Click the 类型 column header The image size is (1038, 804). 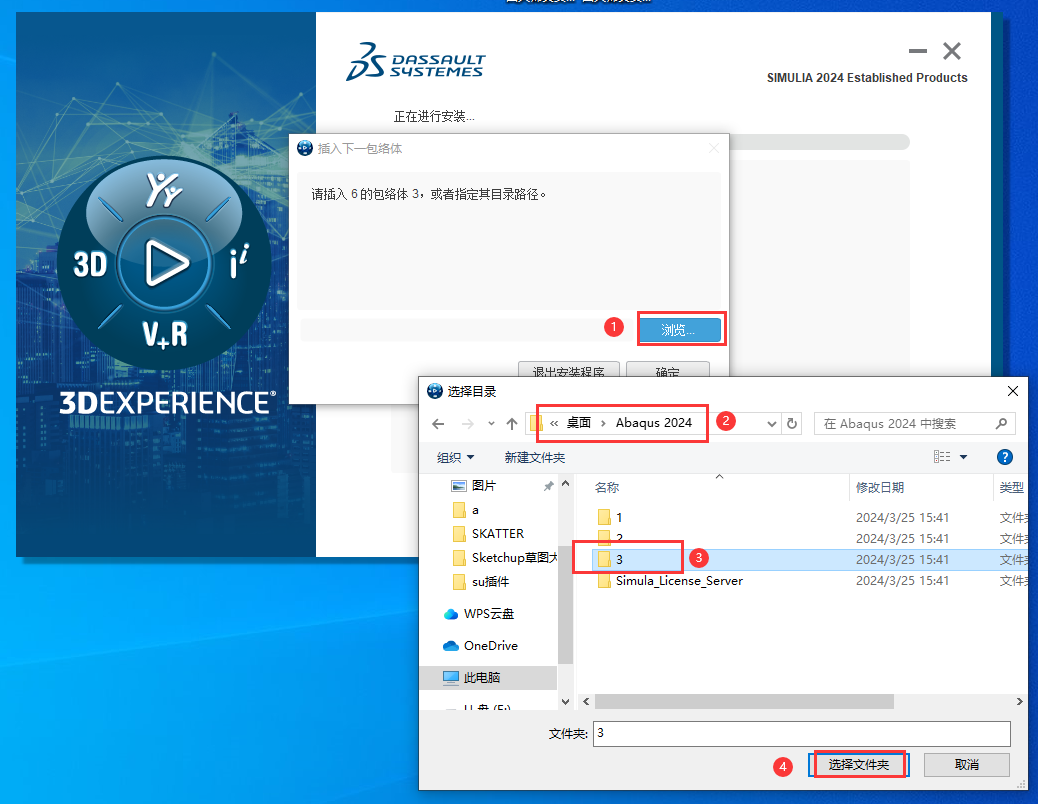1012,488
